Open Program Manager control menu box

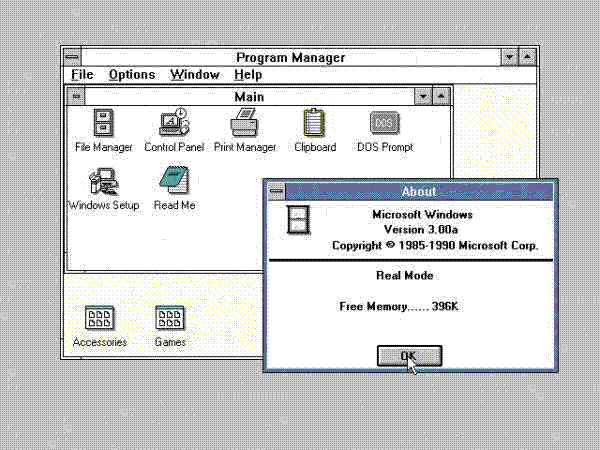tap(72, 57)
